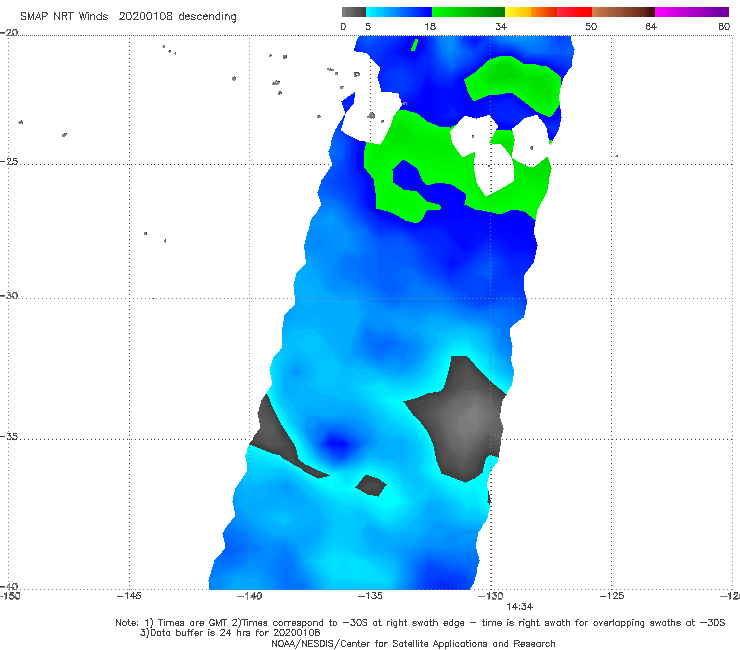Click the color bar label '18'

coord(430,27)
